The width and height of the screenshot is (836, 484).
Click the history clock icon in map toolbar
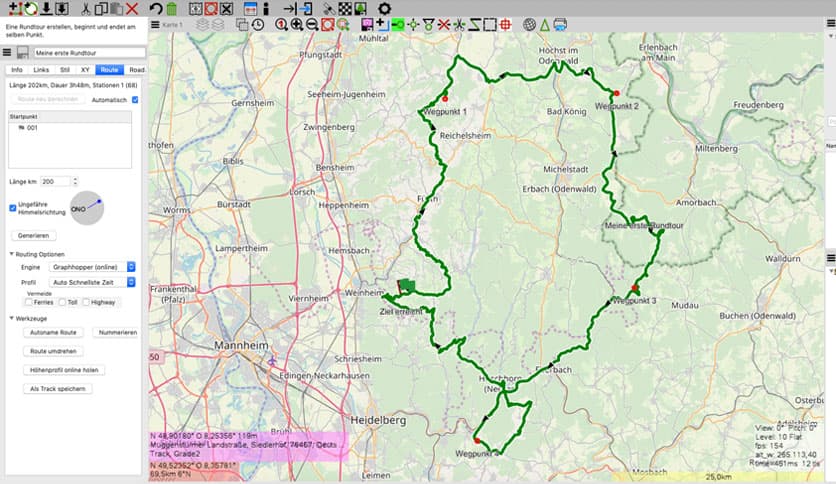point(258,25)
